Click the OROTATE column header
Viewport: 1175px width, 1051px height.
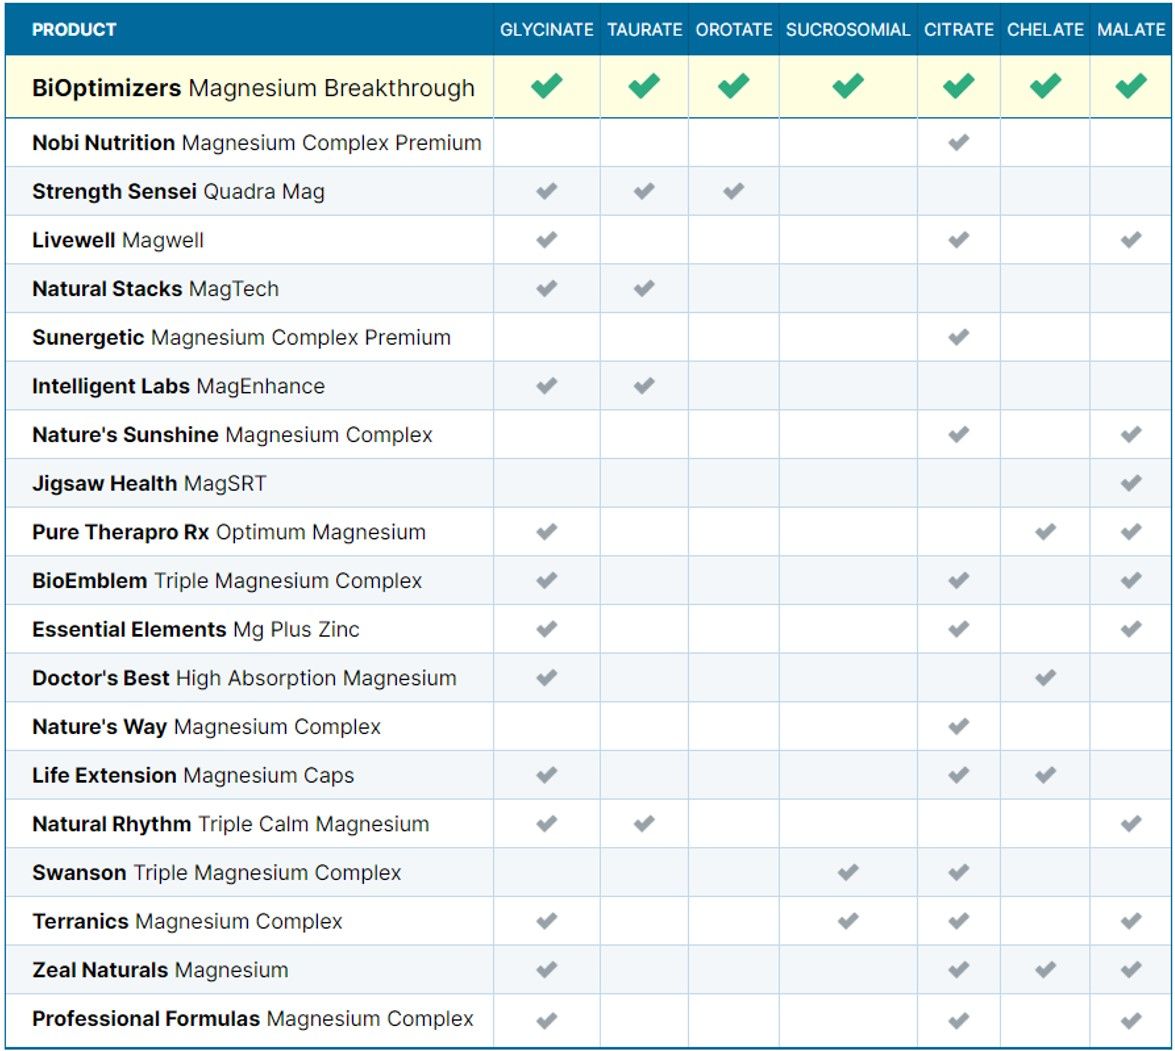(x=734, y=30)
